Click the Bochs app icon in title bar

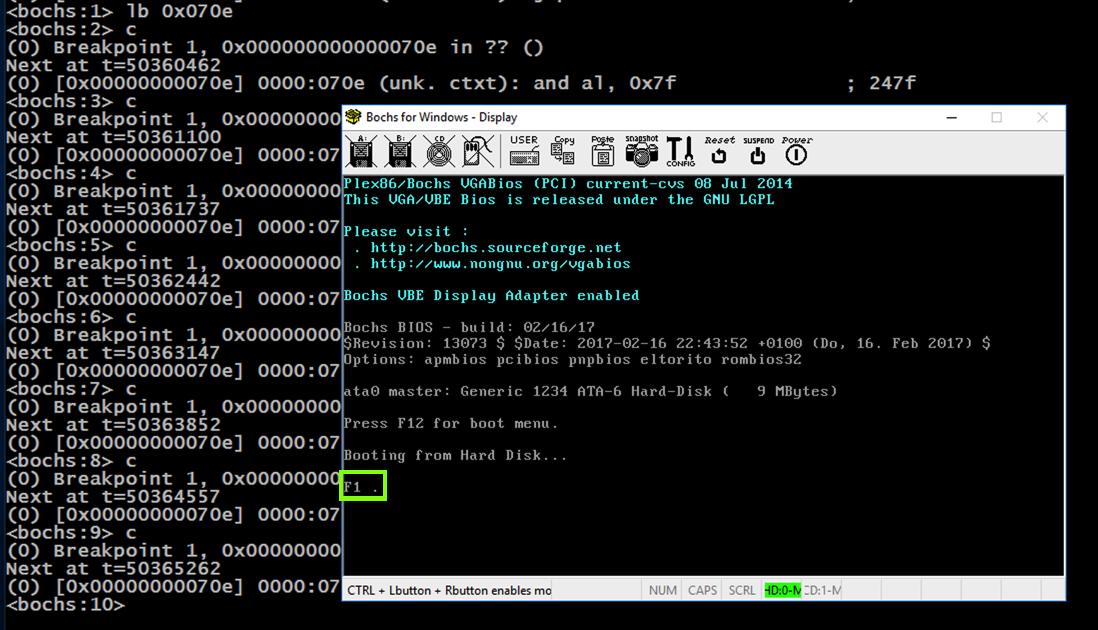(354, 117)
